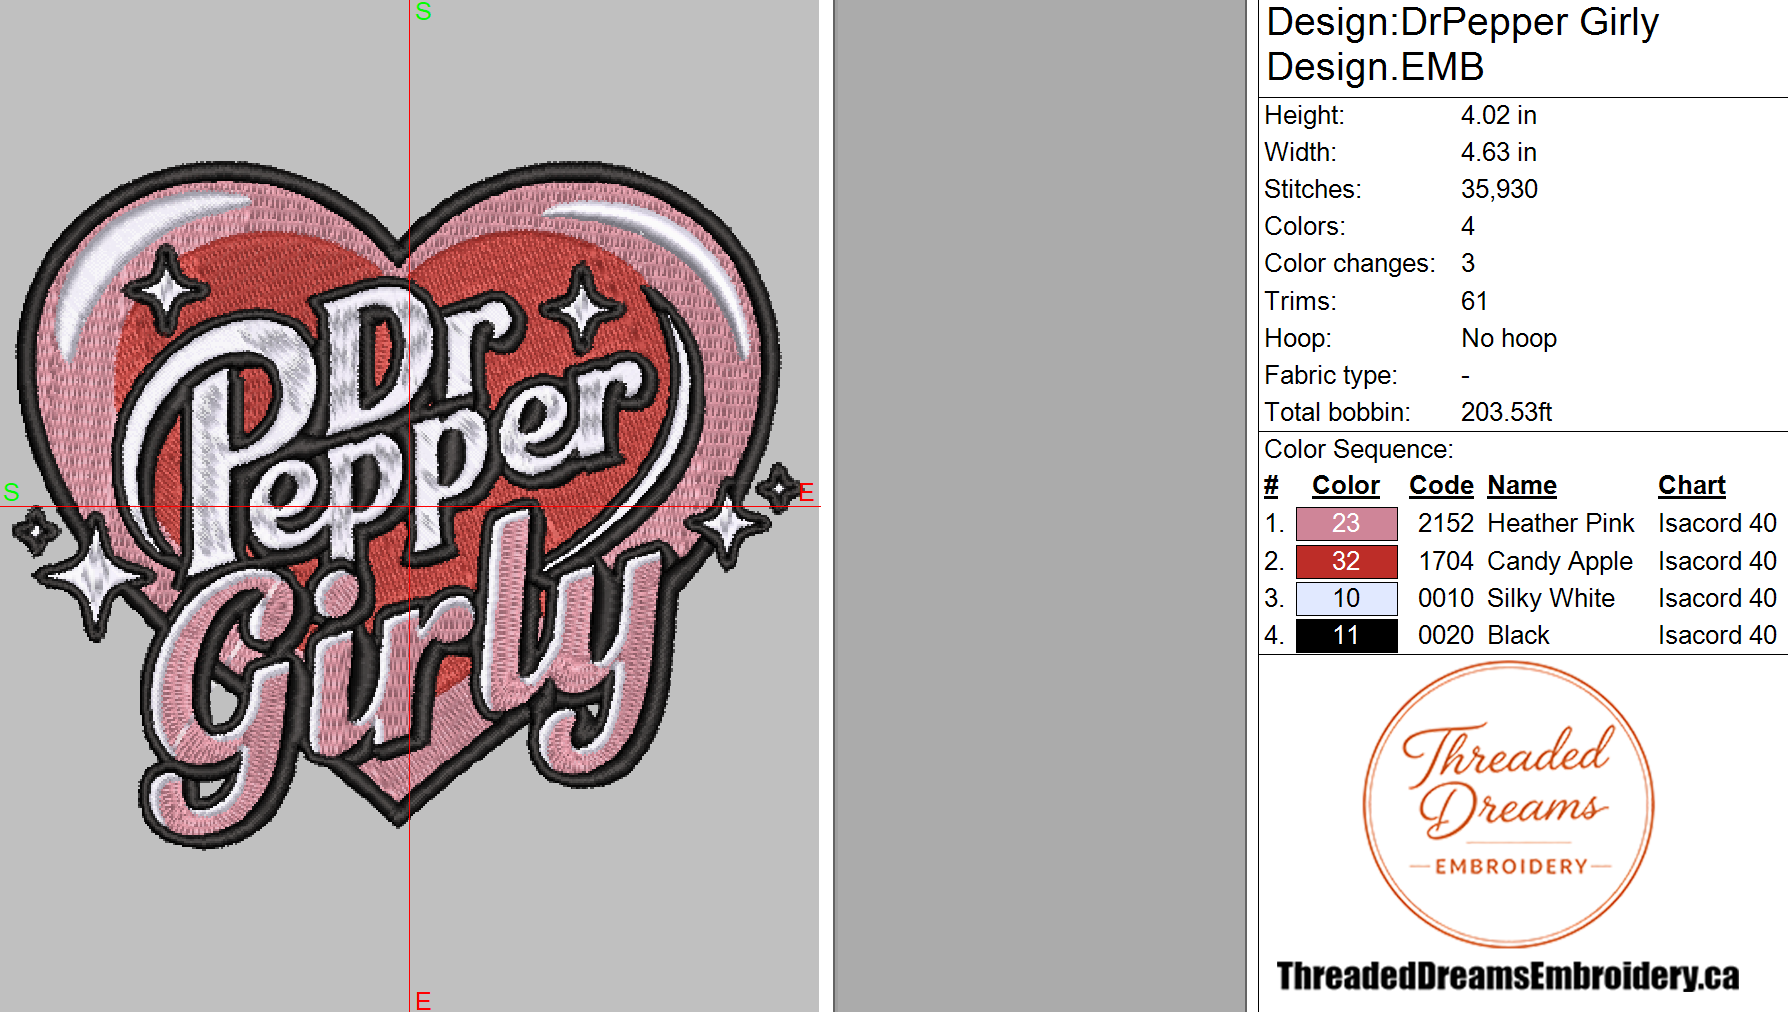
Task: Click the Heather Pink thread name
Action: click(1561, 523)
